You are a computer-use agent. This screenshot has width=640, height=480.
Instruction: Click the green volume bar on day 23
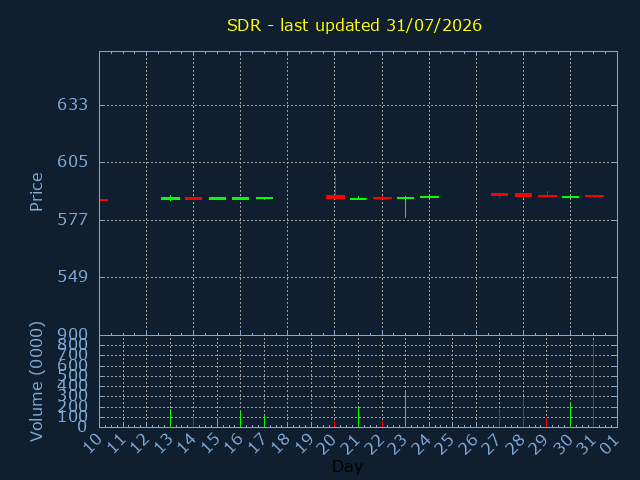(x=405, y=409)
